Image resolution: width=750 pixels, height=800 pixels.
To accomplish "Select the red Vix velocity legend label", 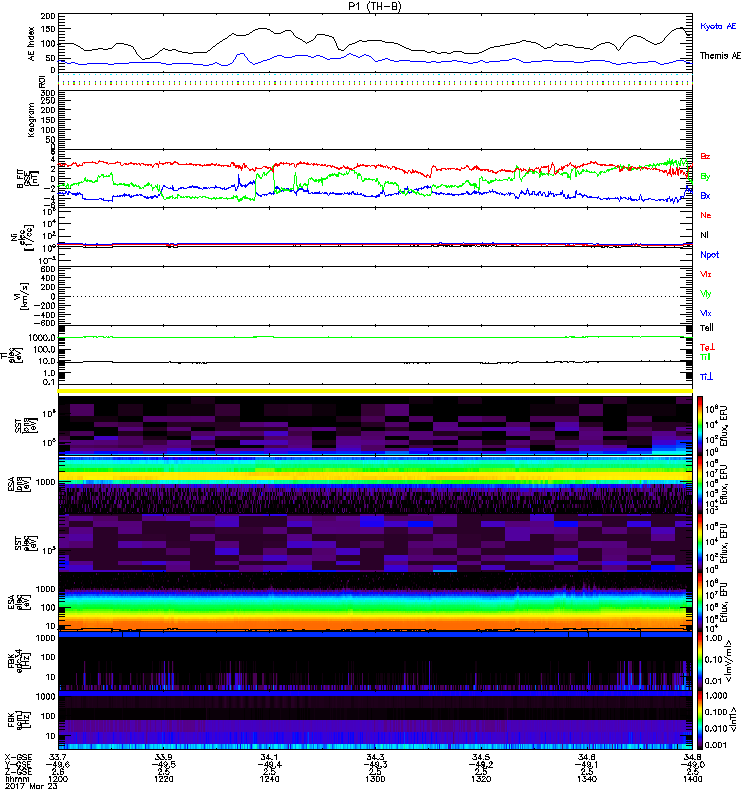I will point(706,274).
